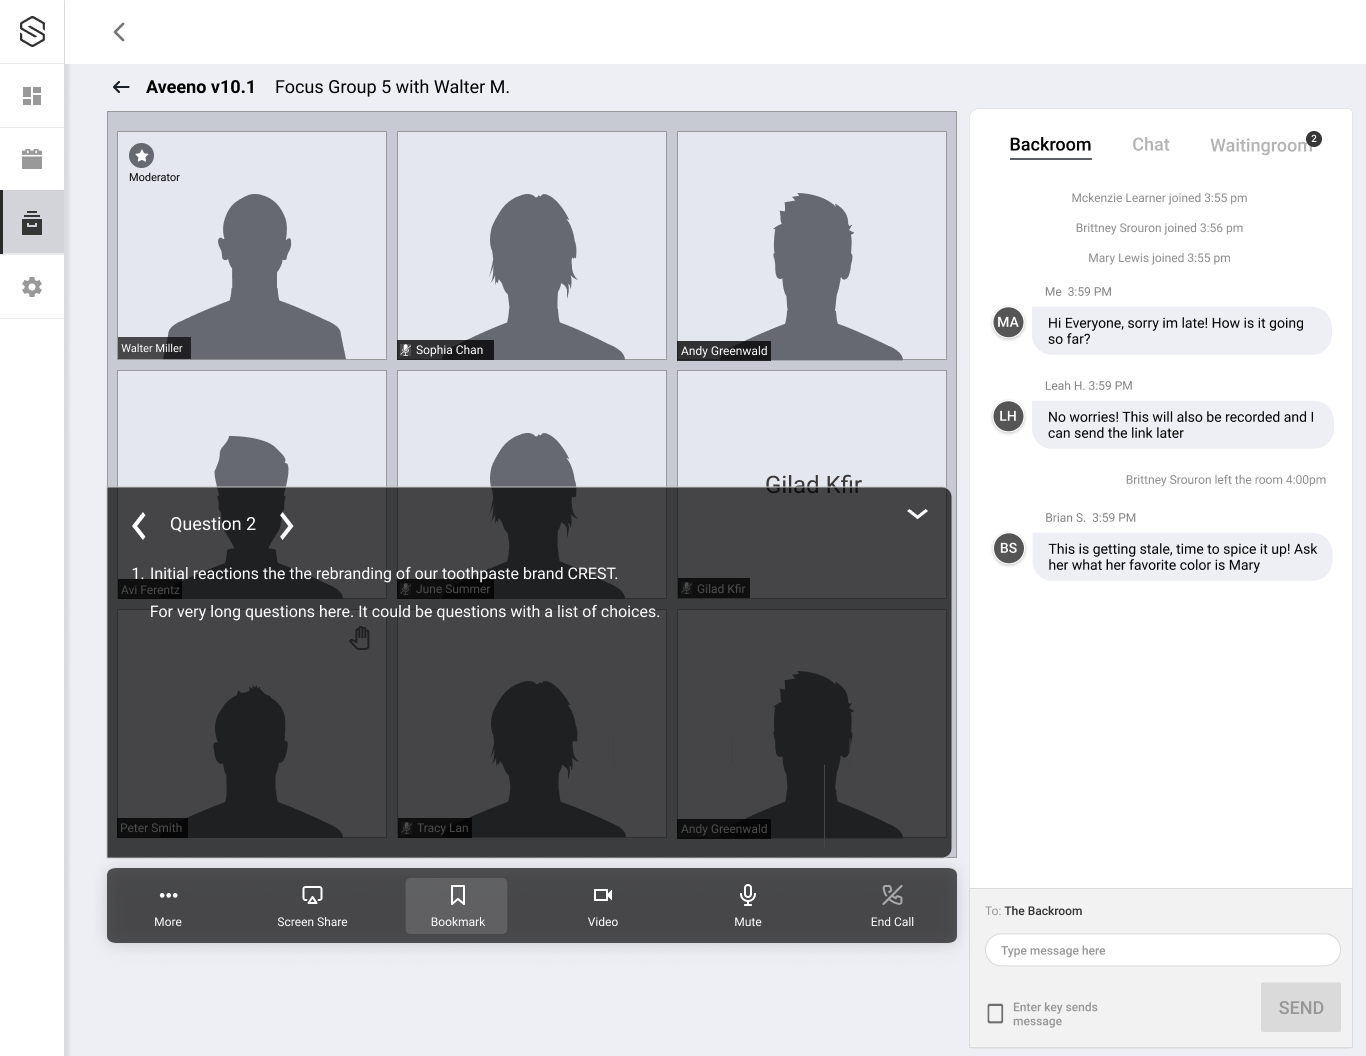The image size is (1366, 1056).
Task: Click the Question 2 label
Action: [x=213, y=524]
